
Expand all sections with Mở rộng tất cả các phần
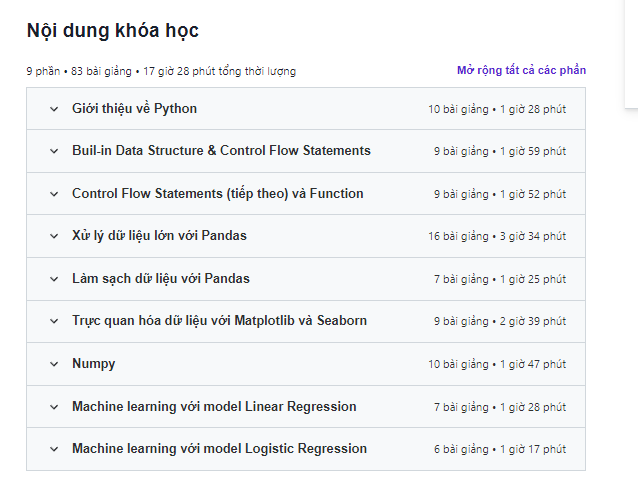point(521,70)
